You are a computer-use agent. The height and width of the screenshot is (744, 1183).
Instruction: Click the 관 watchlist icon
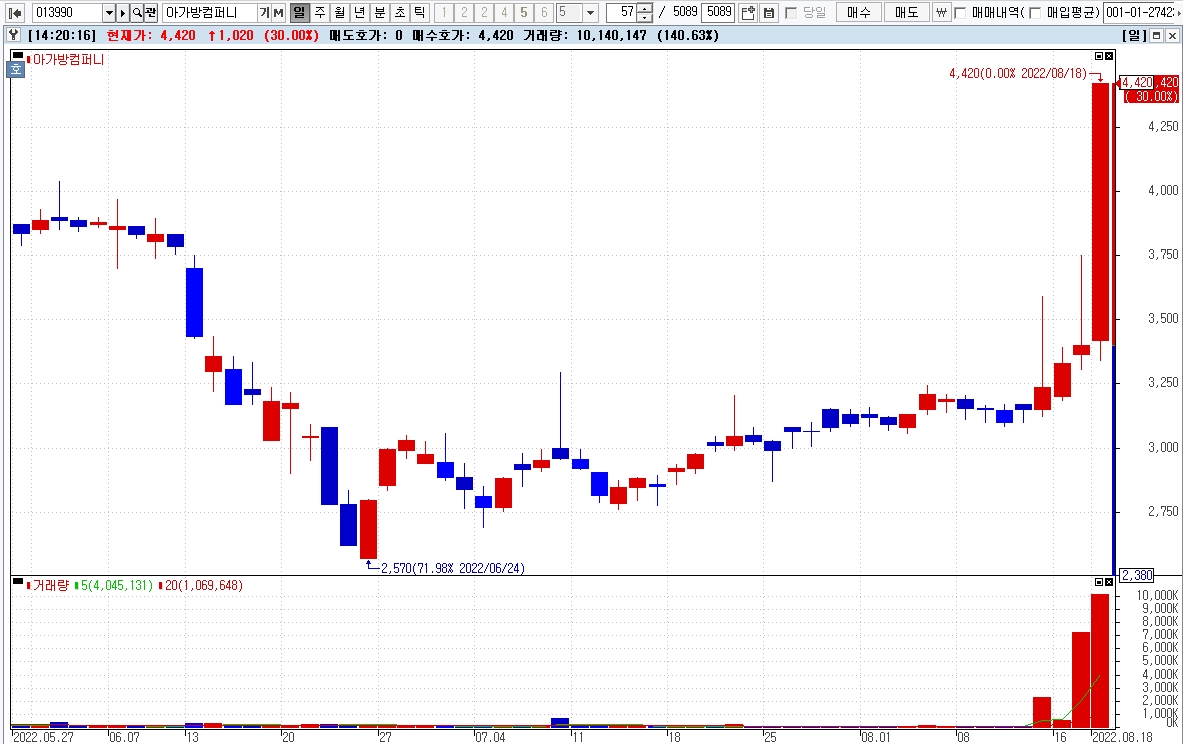pos(151,12)
